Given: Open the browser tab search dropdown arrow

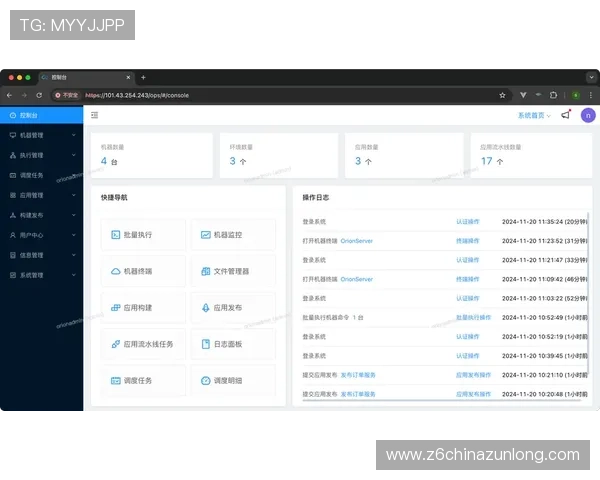Looking at the screenshot, I should (x=591, y=77).
